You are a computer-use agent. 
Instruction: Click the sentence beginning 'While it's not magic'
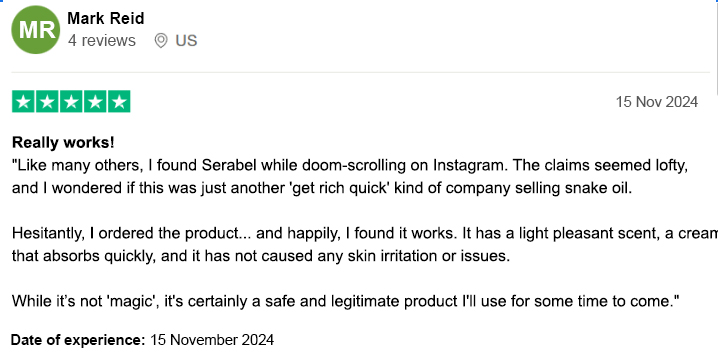pyautogui.click(x=346, y=301)
